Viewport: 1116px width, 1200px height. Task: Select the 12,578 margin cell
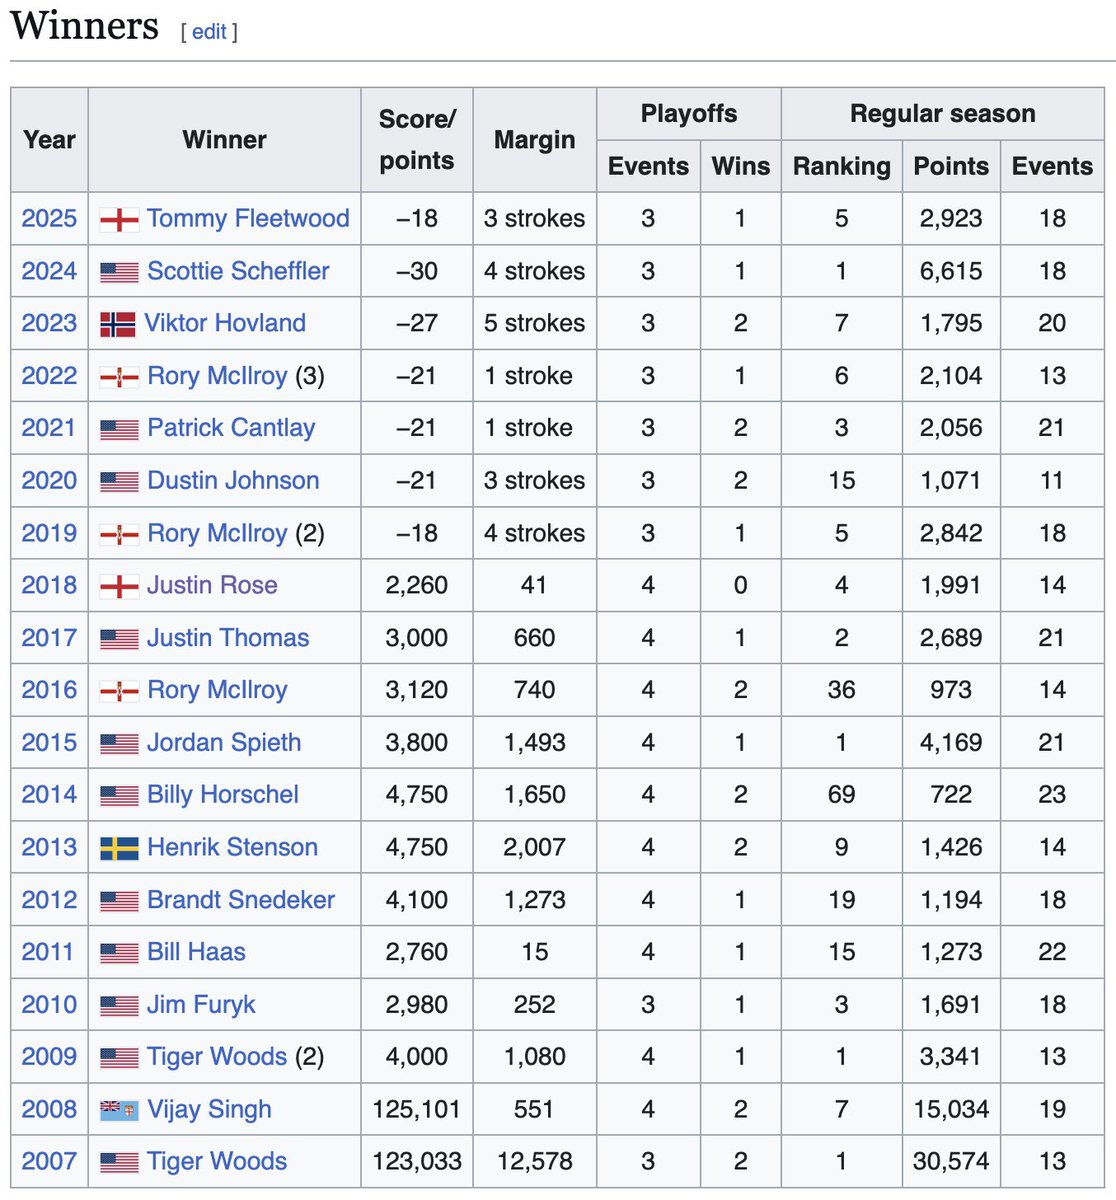click(535, 1162)
